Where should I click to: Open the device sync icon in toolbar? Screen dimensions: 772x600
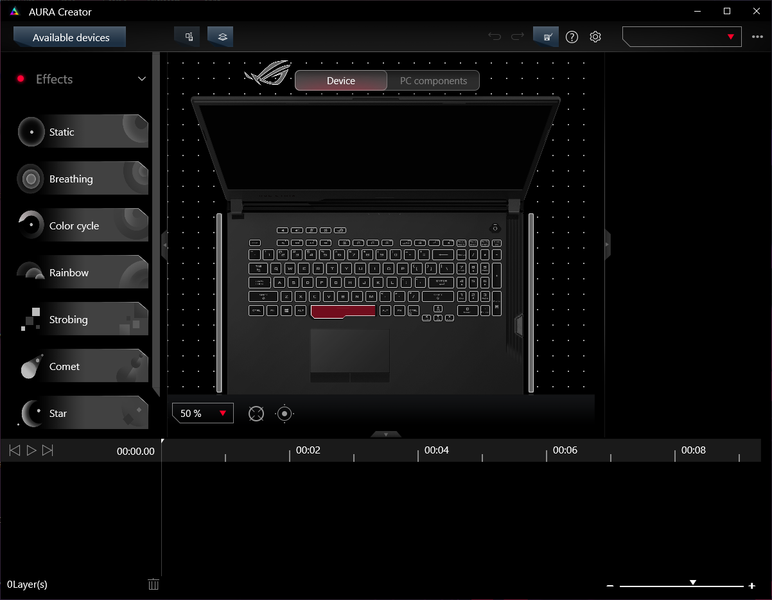point(188,37)
